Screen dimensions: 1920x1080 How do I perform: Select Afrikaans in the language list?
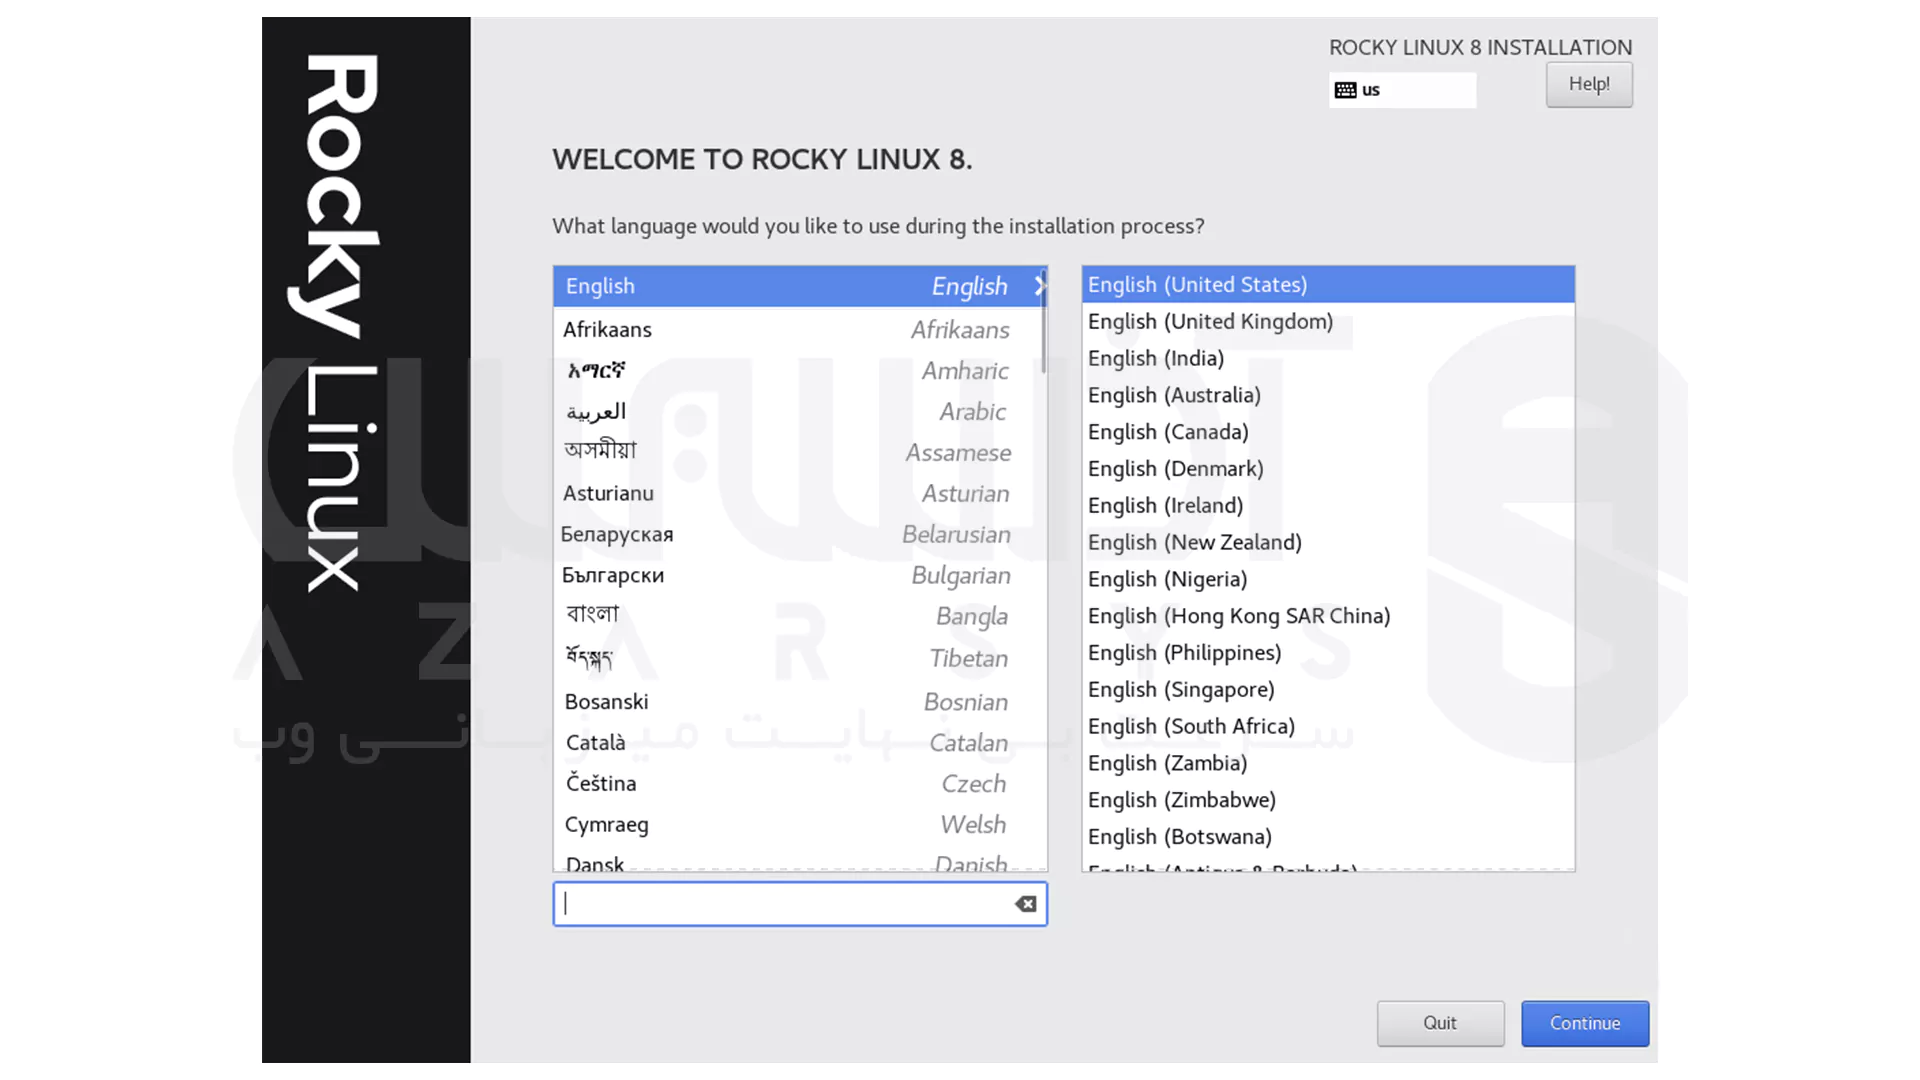pyautogui.click(x=798, y=329)
